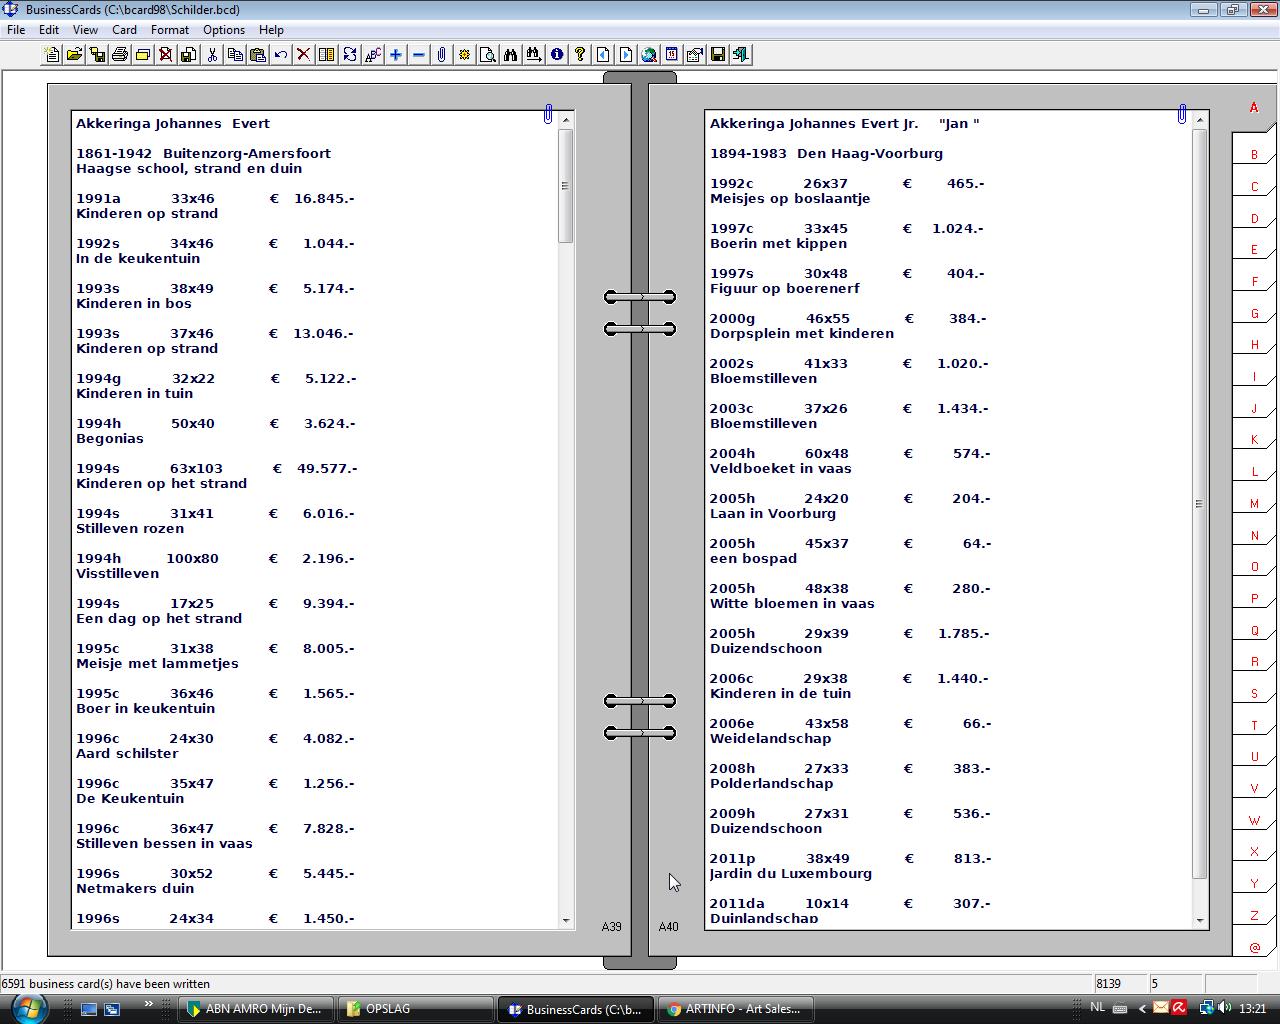1280x1024 pixels.
Task: Click the paperclip on the right card
Action: pos(1182,114)
